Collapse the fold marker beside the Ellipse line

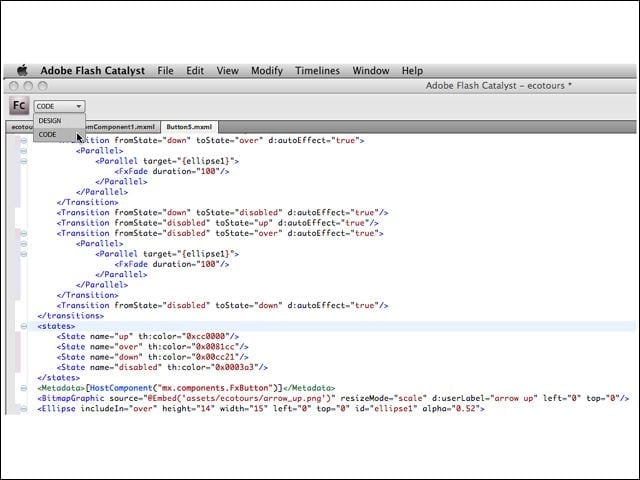(x=24, y=409)
